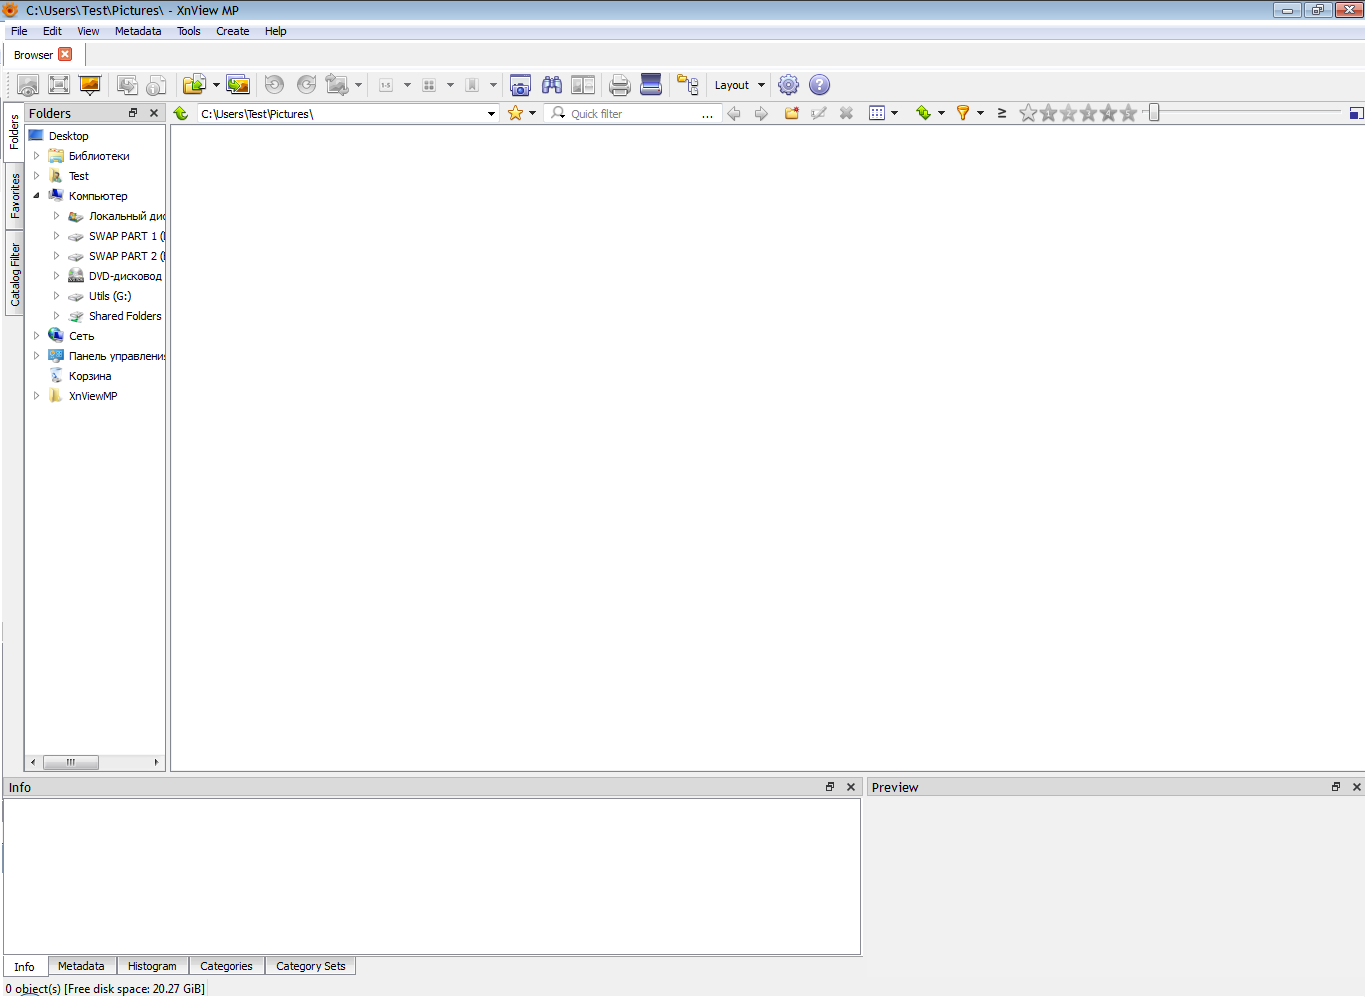The image size is (1365, 997).
Task: Go up one folder level with green arrow
Action: point(181,113)
